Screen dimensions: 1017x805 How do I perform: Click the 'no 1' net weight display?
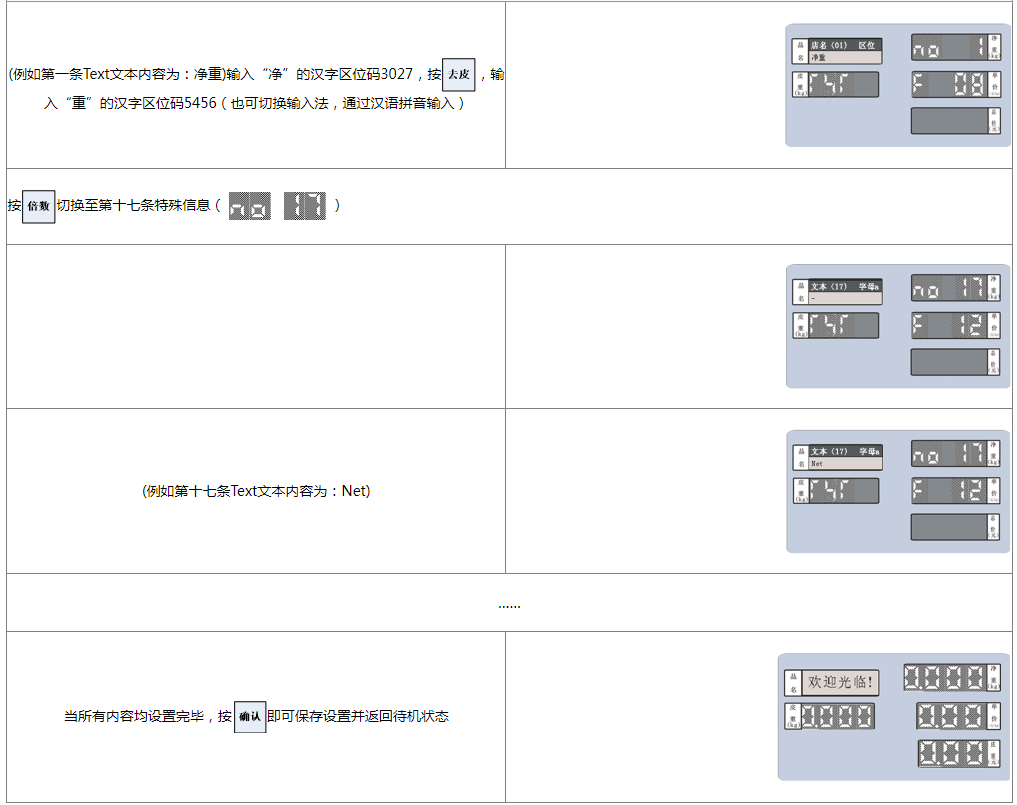point(948,48)
